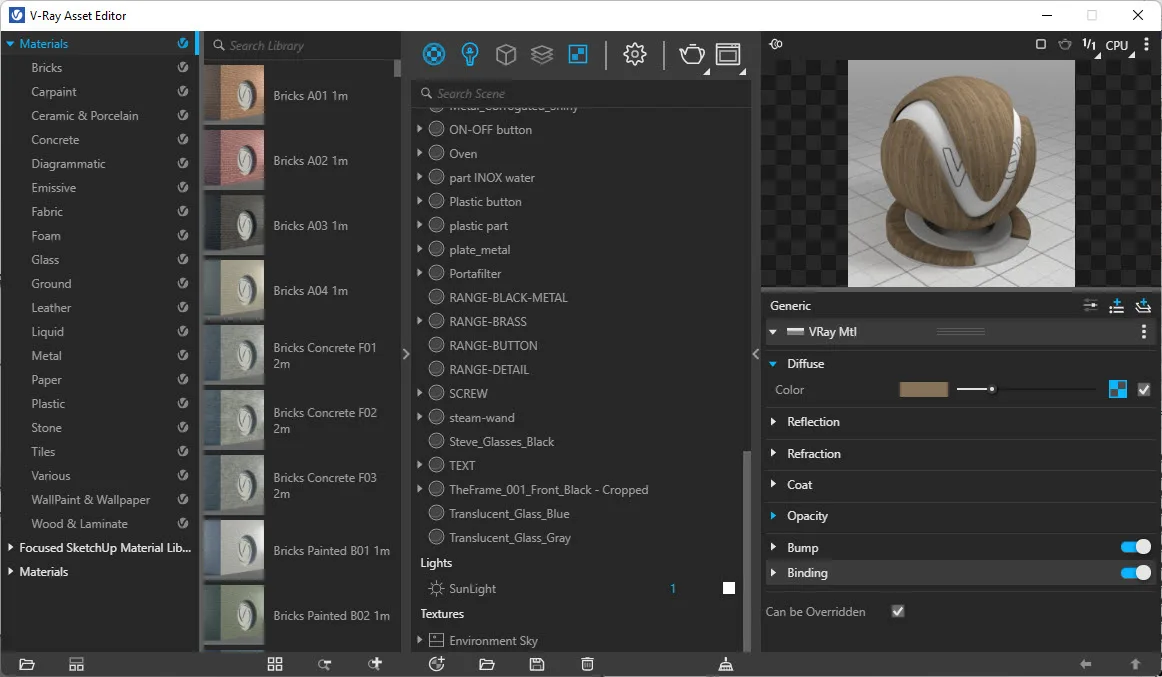The image size is (1162, 677).
Task: Expand the Focused SketchUp Material Library tree
Action: pyautogui.click(x=11, y=548)
